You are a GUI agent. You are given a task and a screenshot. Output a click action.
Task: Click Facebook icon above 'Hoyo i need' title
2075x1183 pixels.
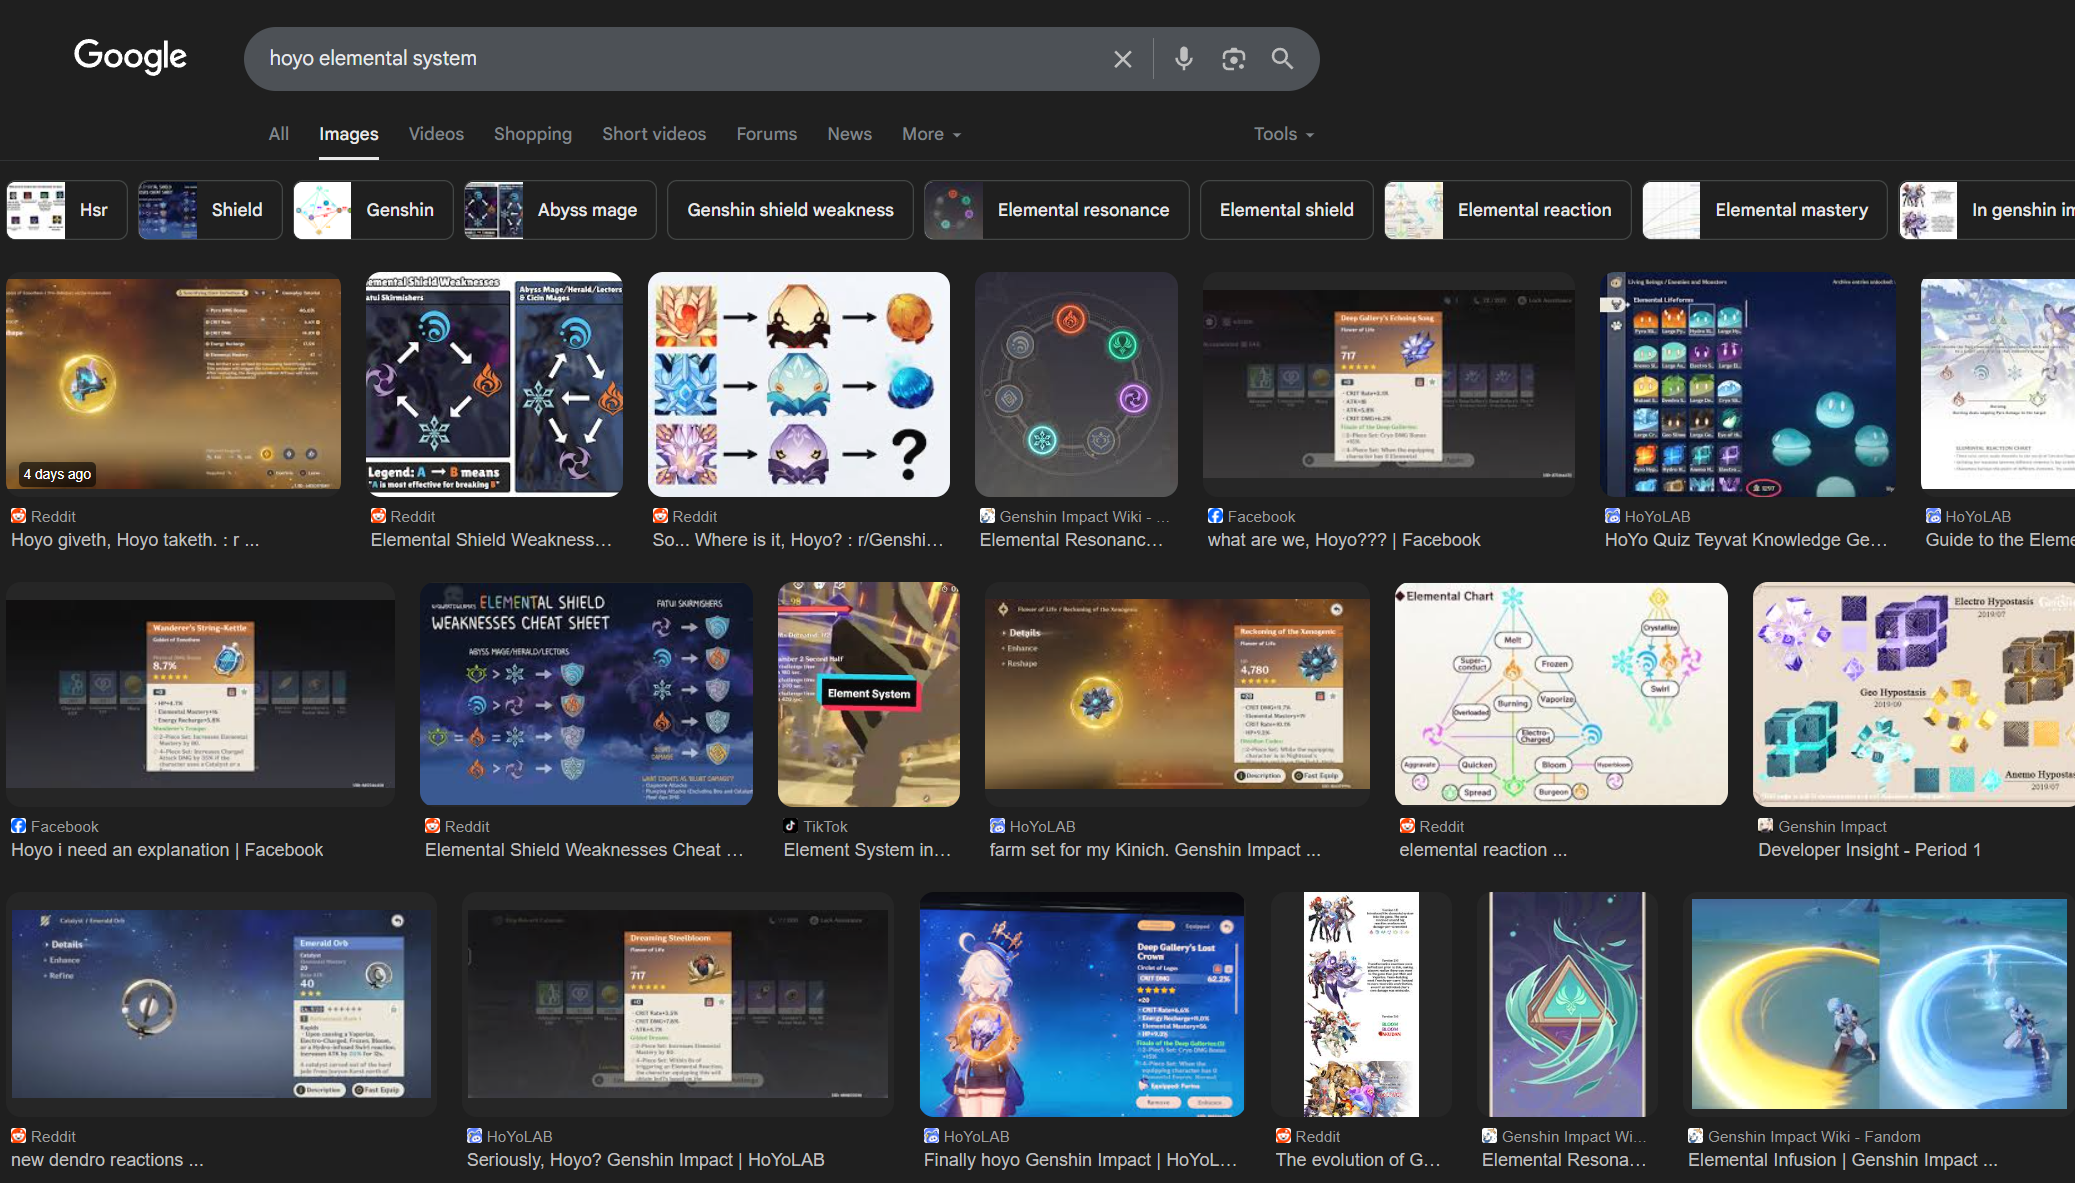[18, 826]
